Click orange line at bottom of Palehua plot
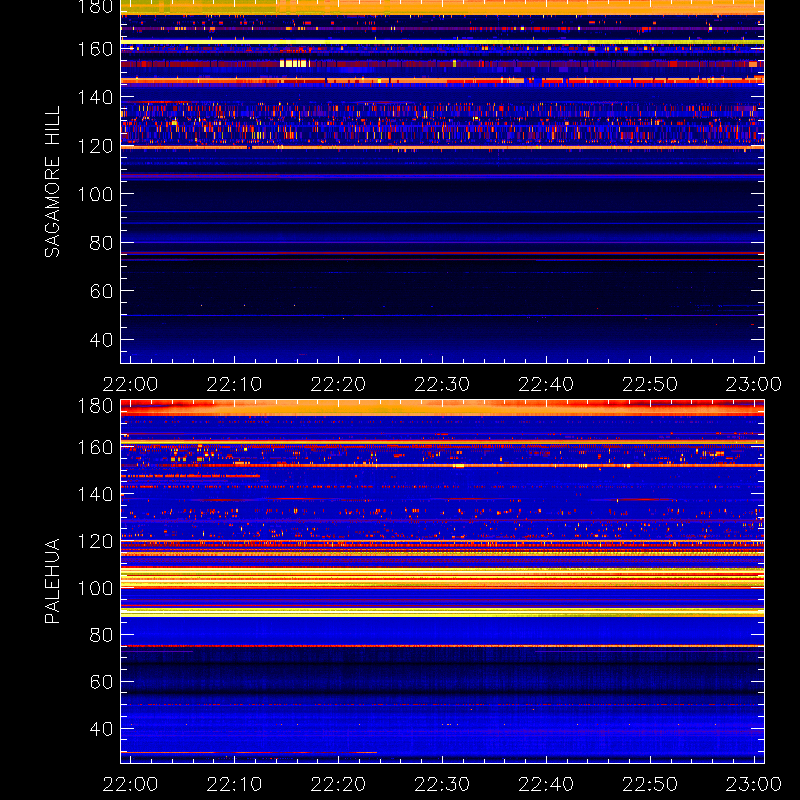The height and width of the screenshot is (800, 800). [249, 752]
